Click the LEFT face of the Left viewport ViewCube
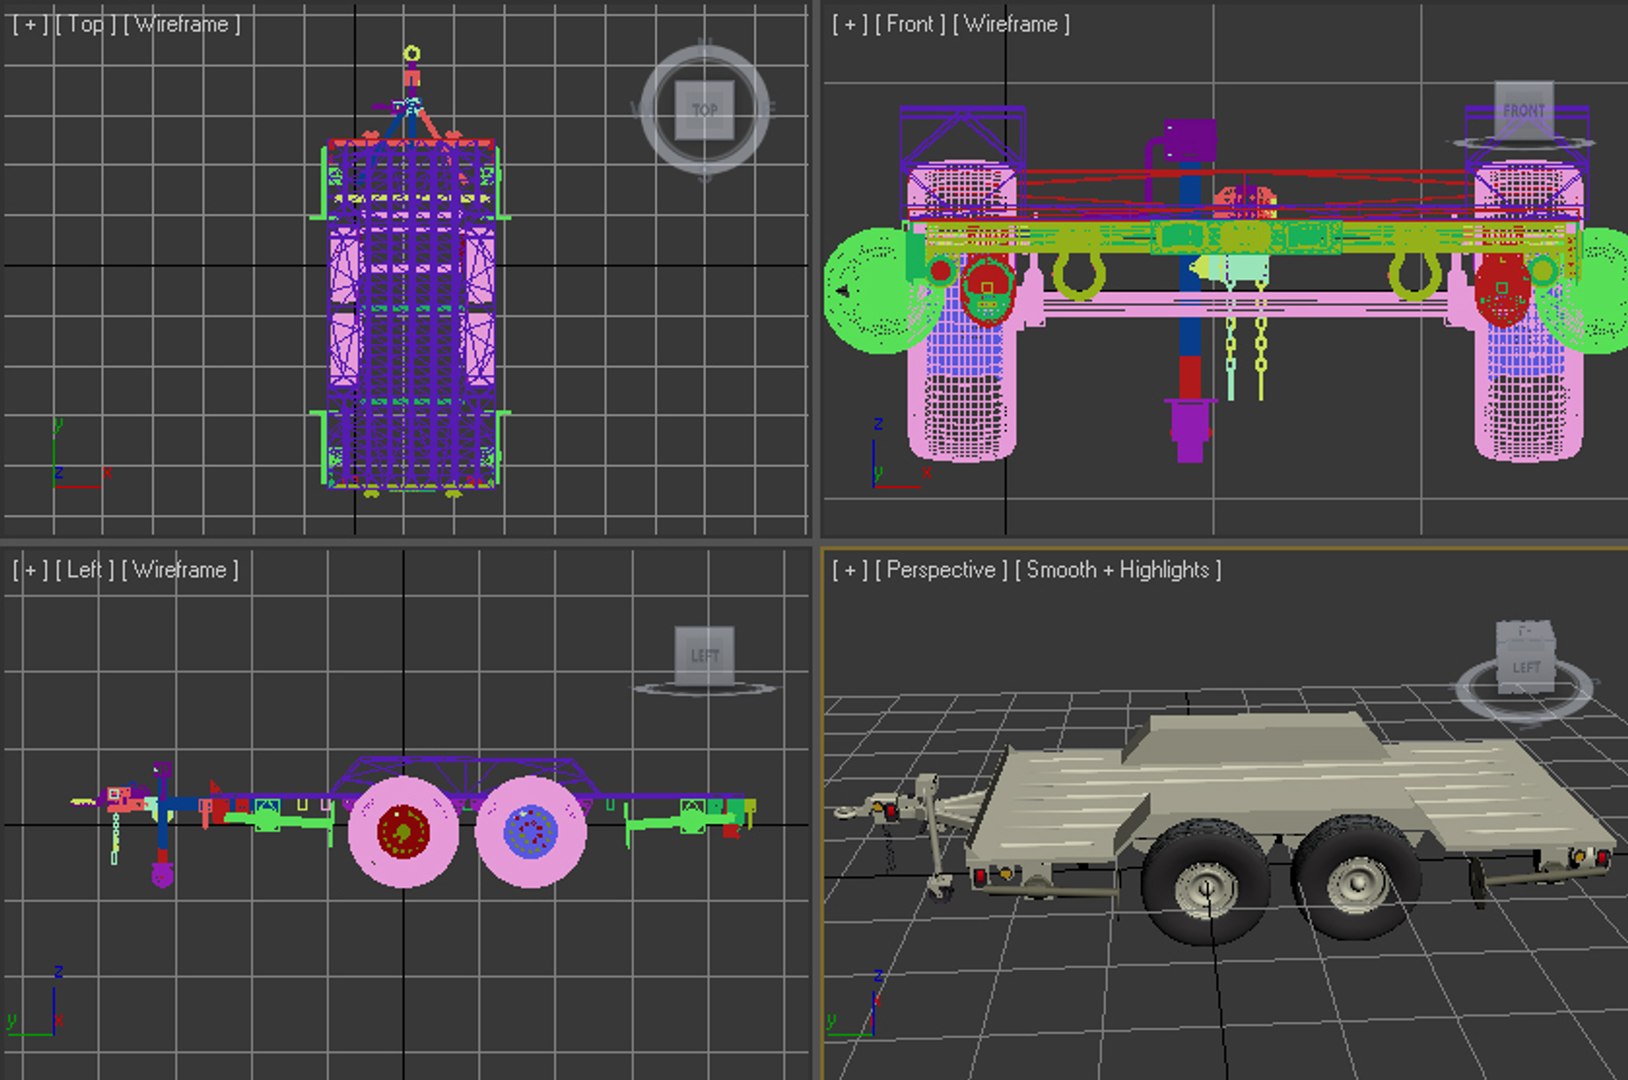 click(704, 656)
